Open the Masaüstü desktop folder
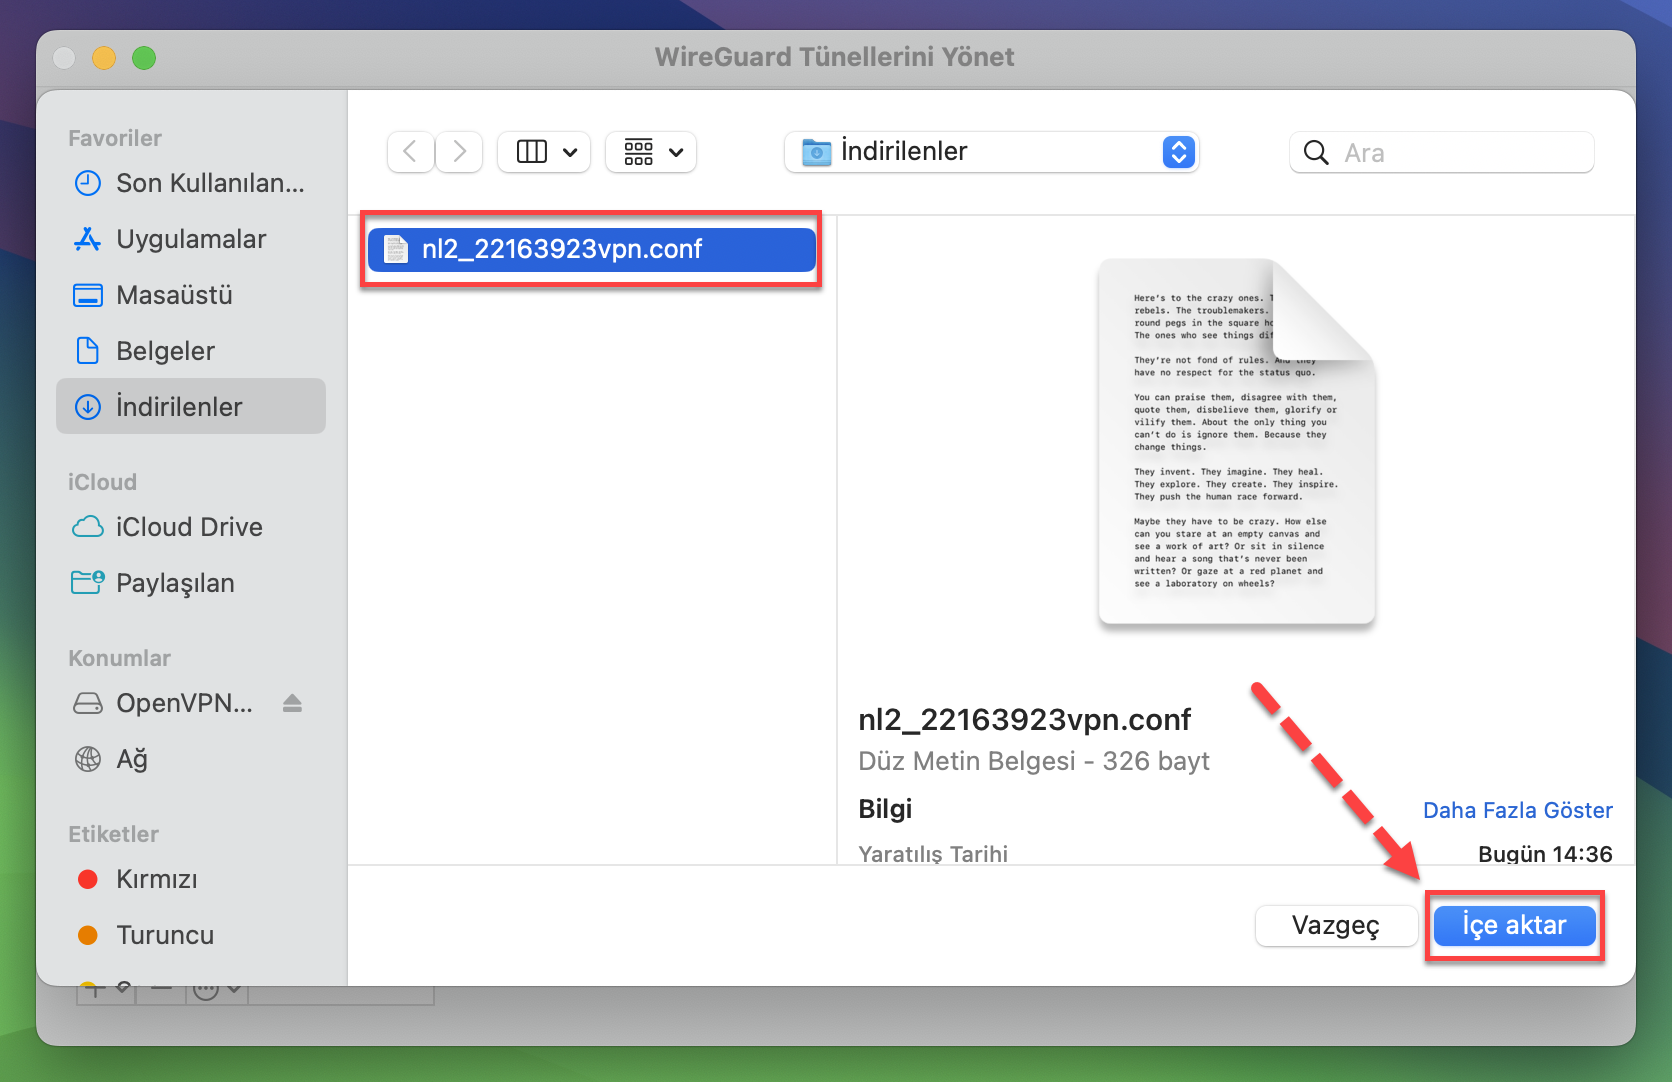 pyautogui.click(x=174, y=295)
